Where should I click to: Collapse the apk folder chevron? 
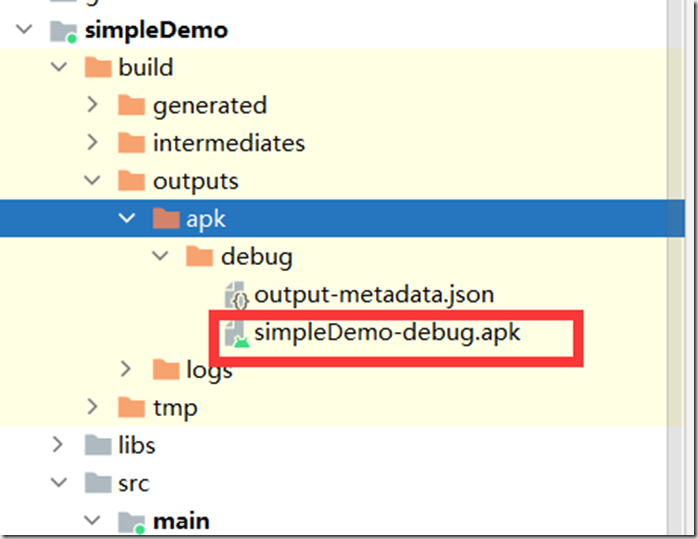point(126,219)
